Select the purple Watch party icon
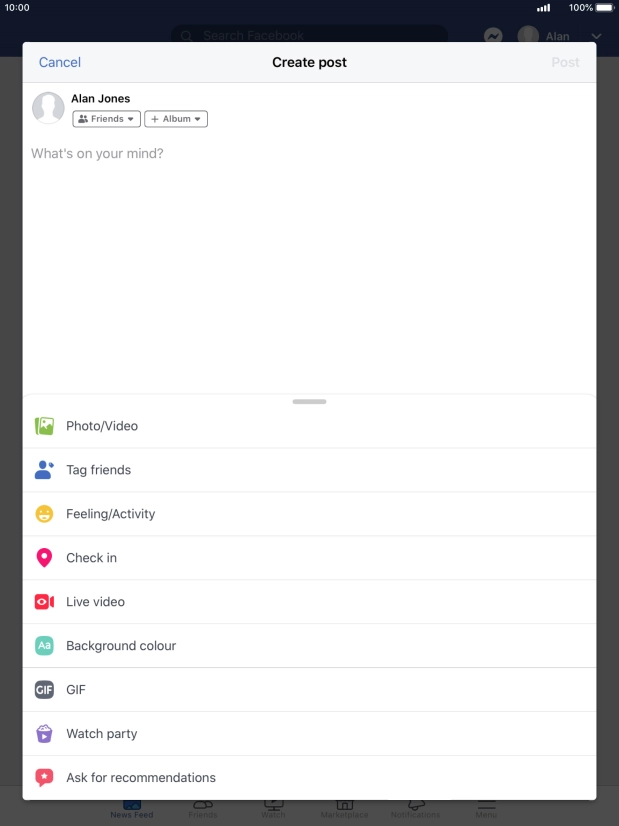 point(44,733)
